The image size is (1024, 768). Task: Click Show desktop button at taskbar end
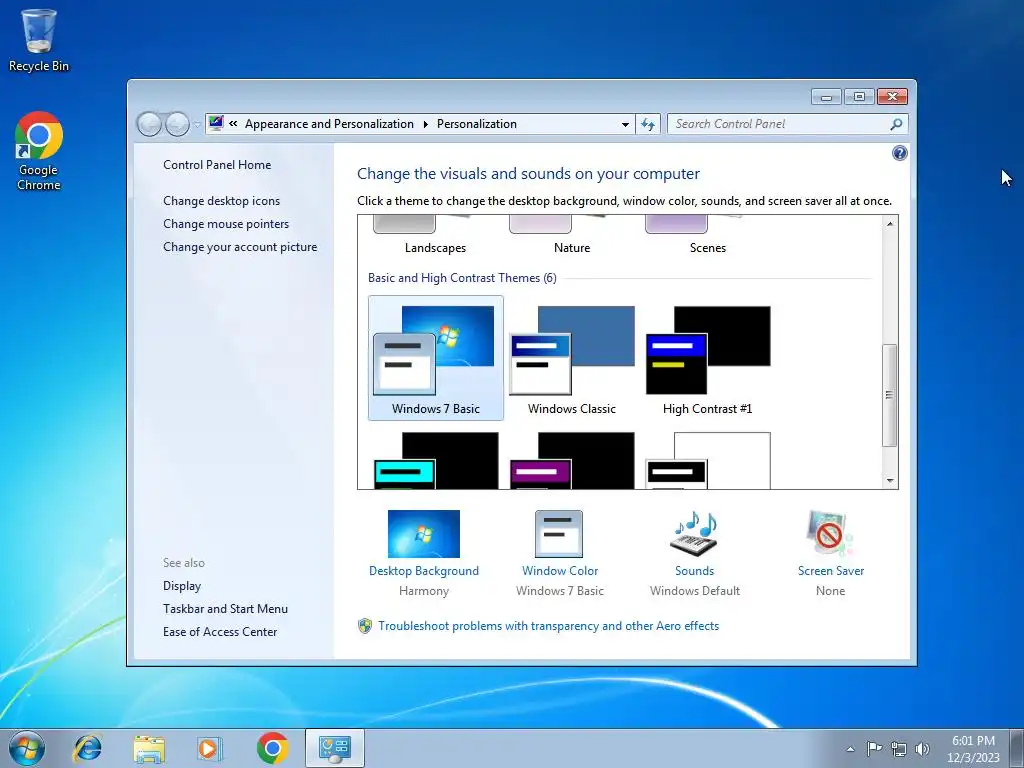click(1018, 748)
